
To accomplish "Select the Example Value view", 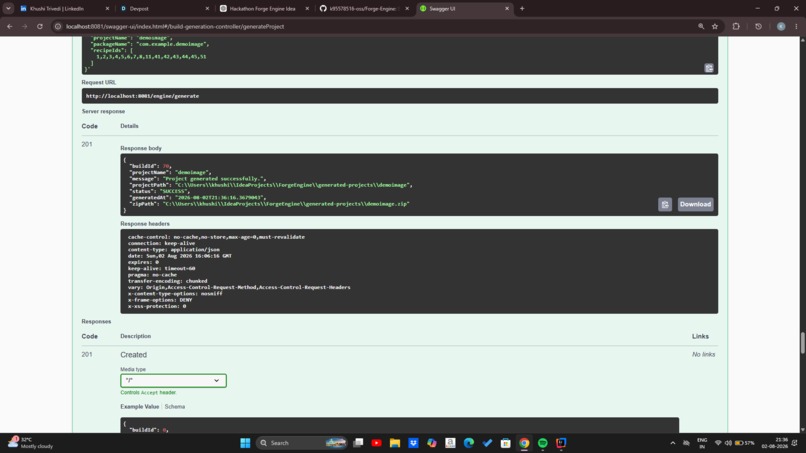I will click(140, 407).
